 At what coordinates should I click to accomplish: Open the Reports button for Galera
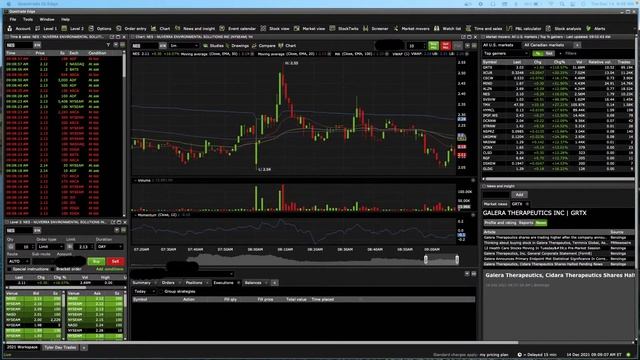[526, 223]
